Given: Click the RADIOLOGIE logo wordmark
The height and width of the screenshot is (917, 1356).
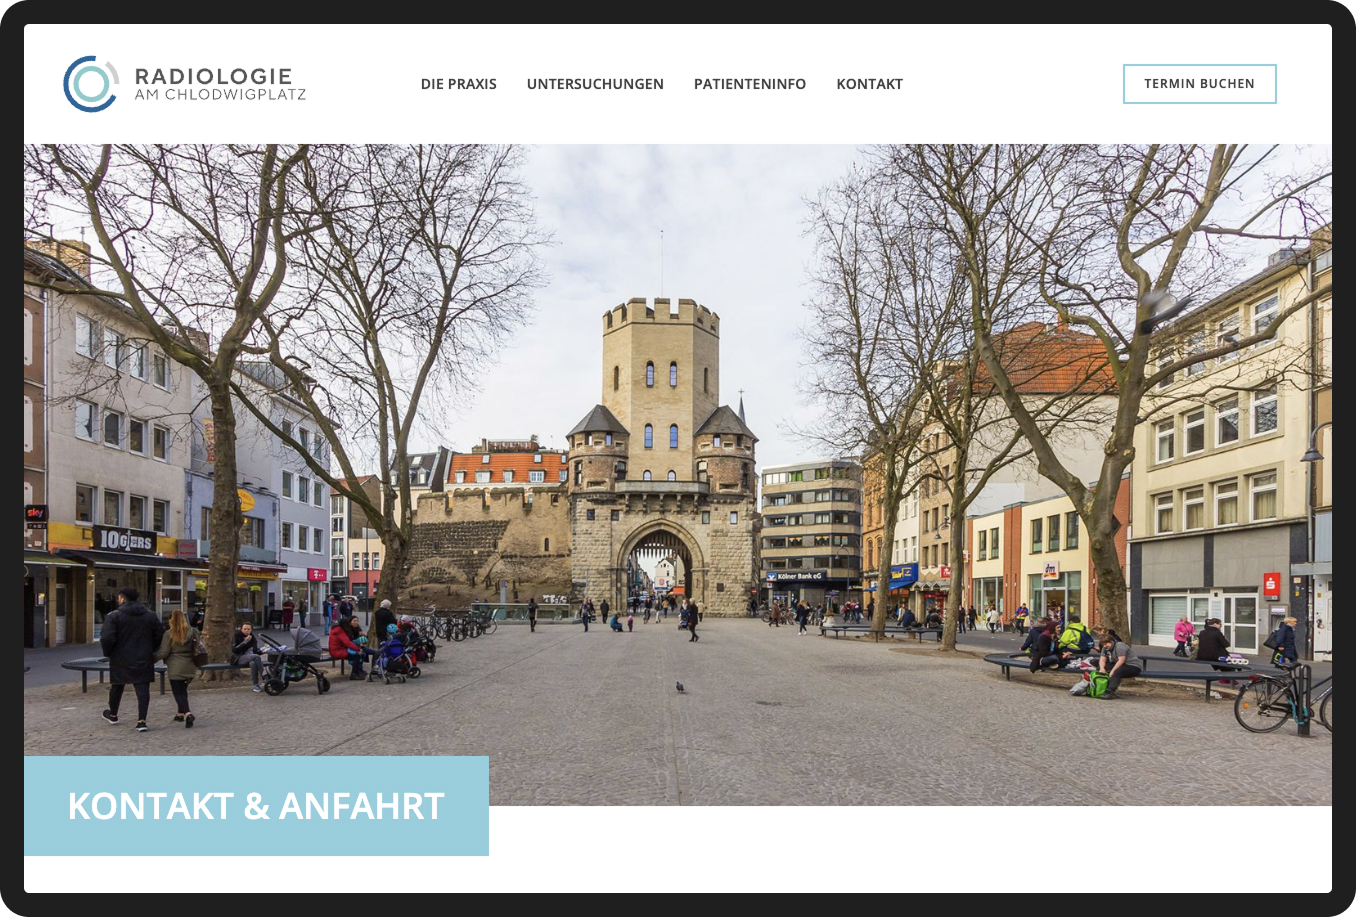Looking at the screenshot, I should pyautogui.click(x=213, y=76).
